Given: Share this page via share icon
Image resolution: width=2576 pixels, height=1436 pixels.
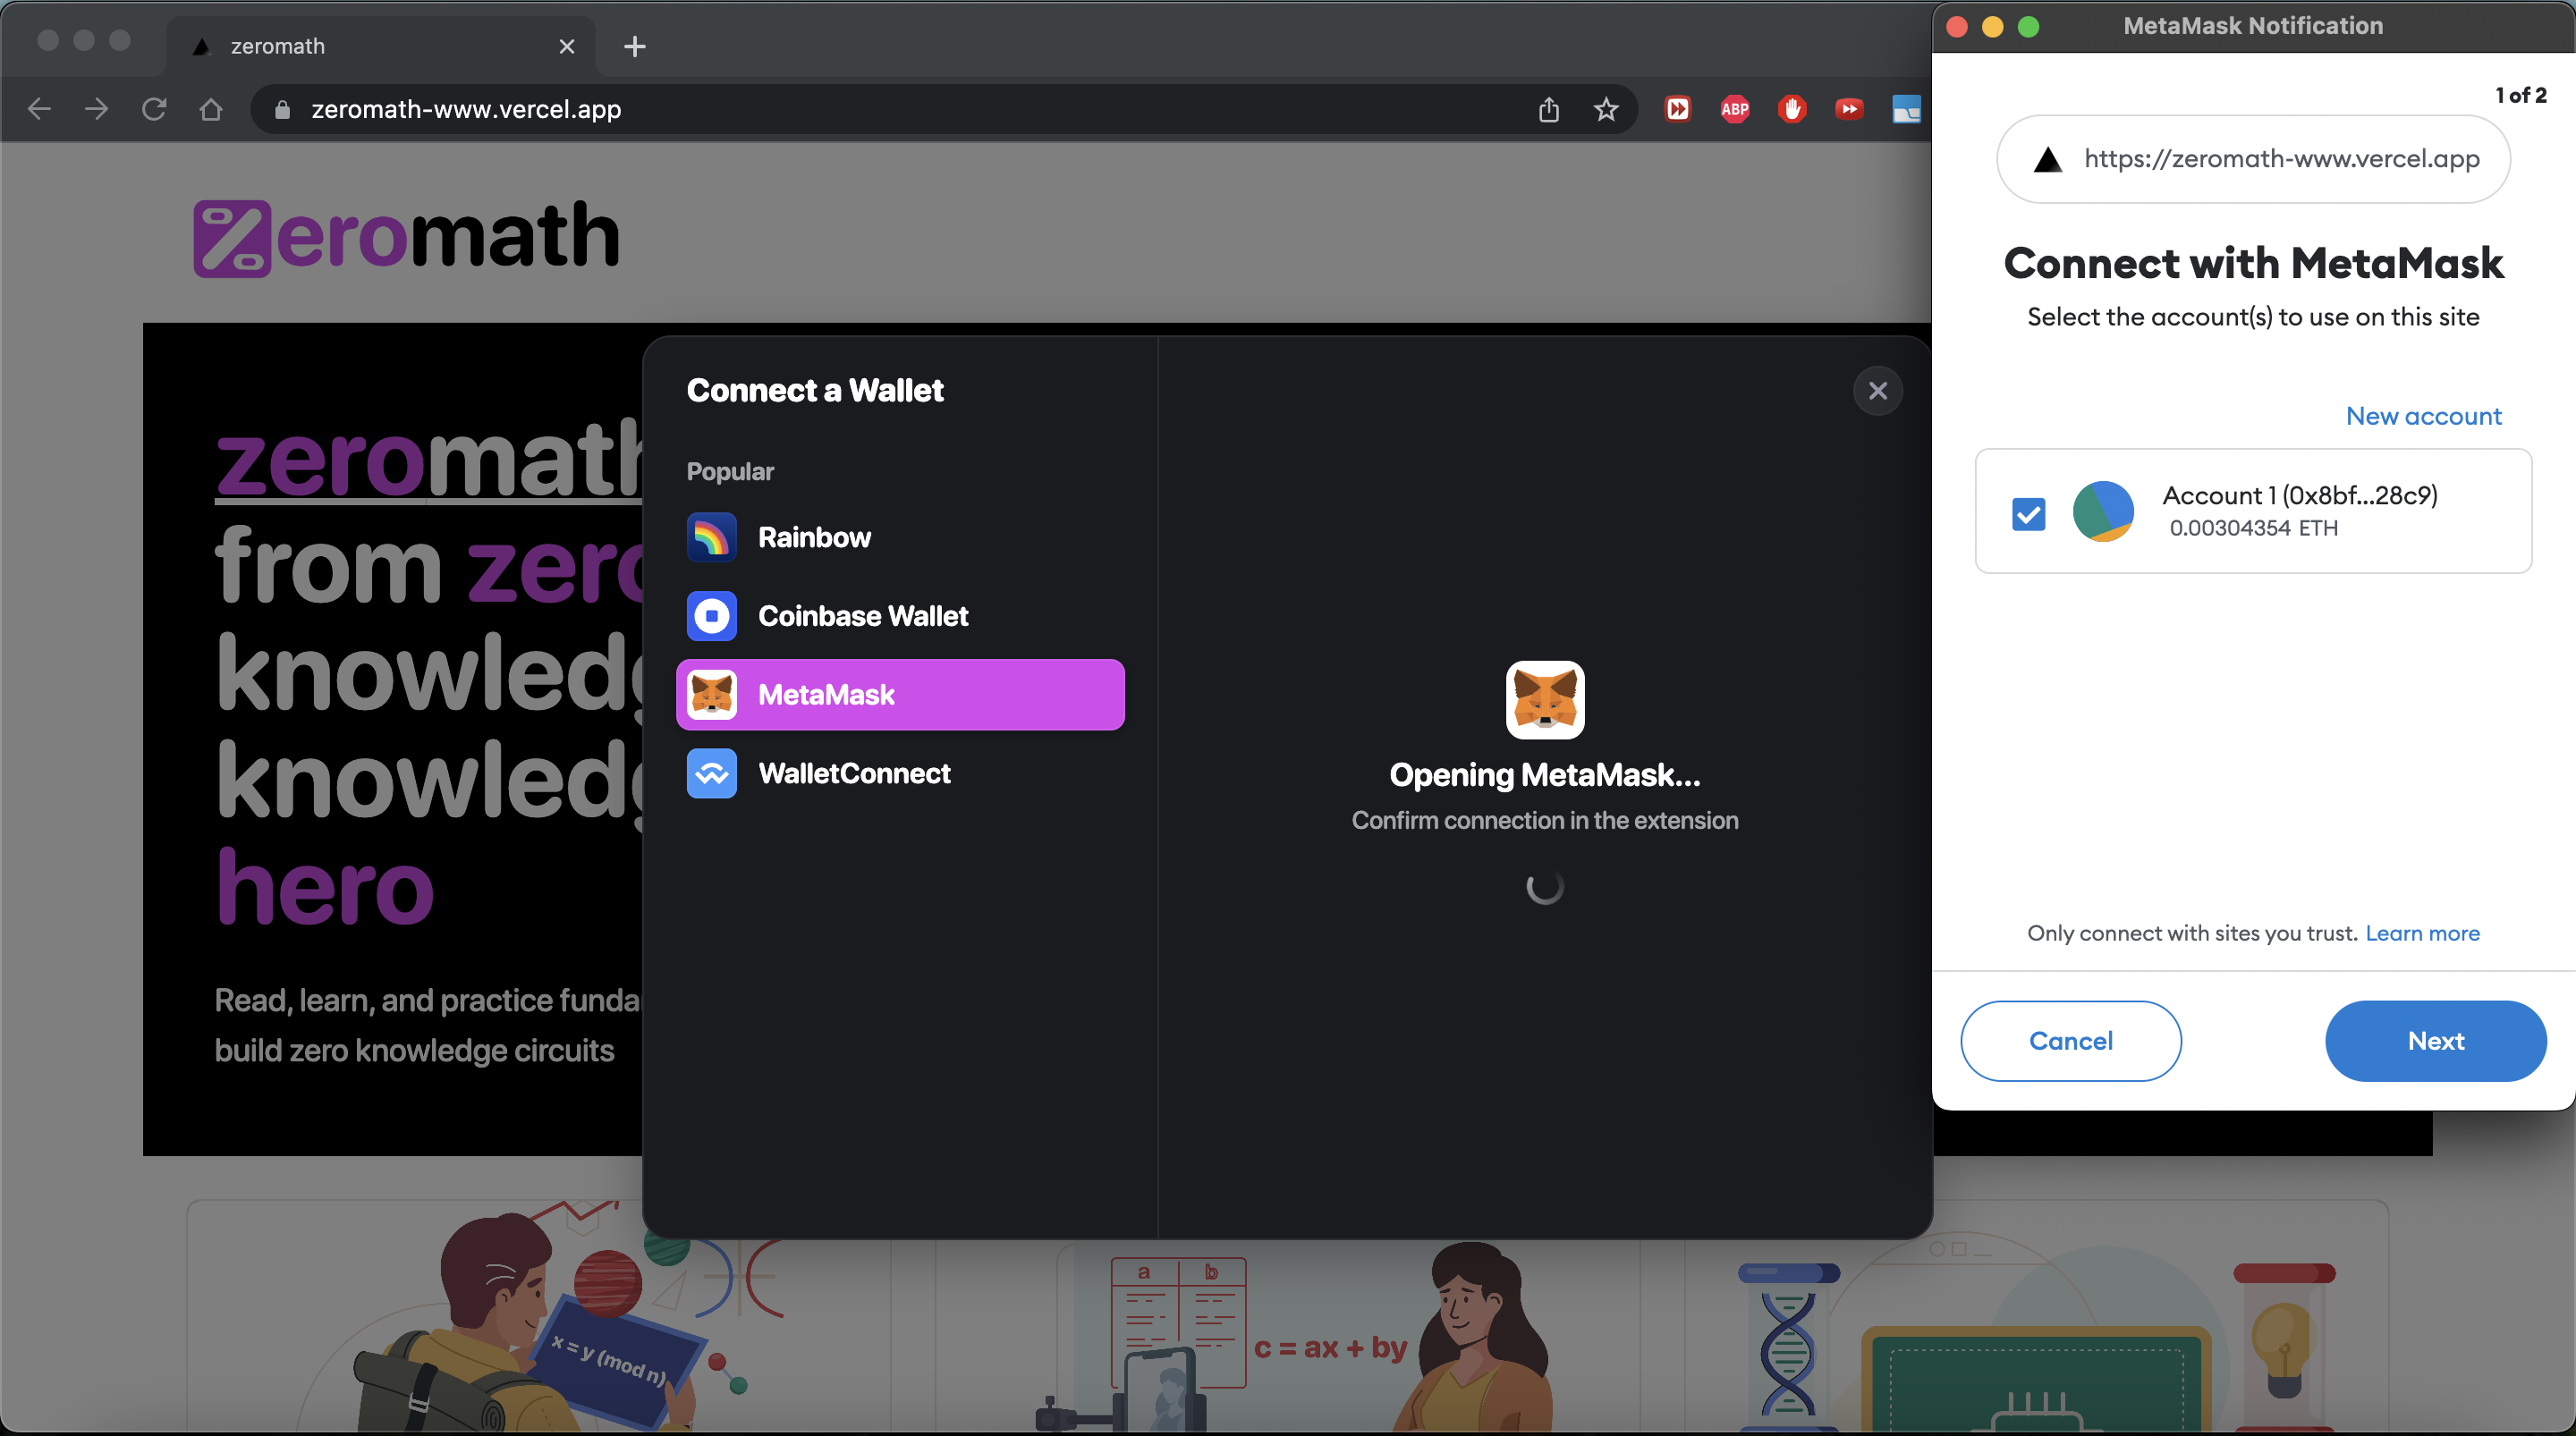Looking at the screenshot, I should point(1548,109).
